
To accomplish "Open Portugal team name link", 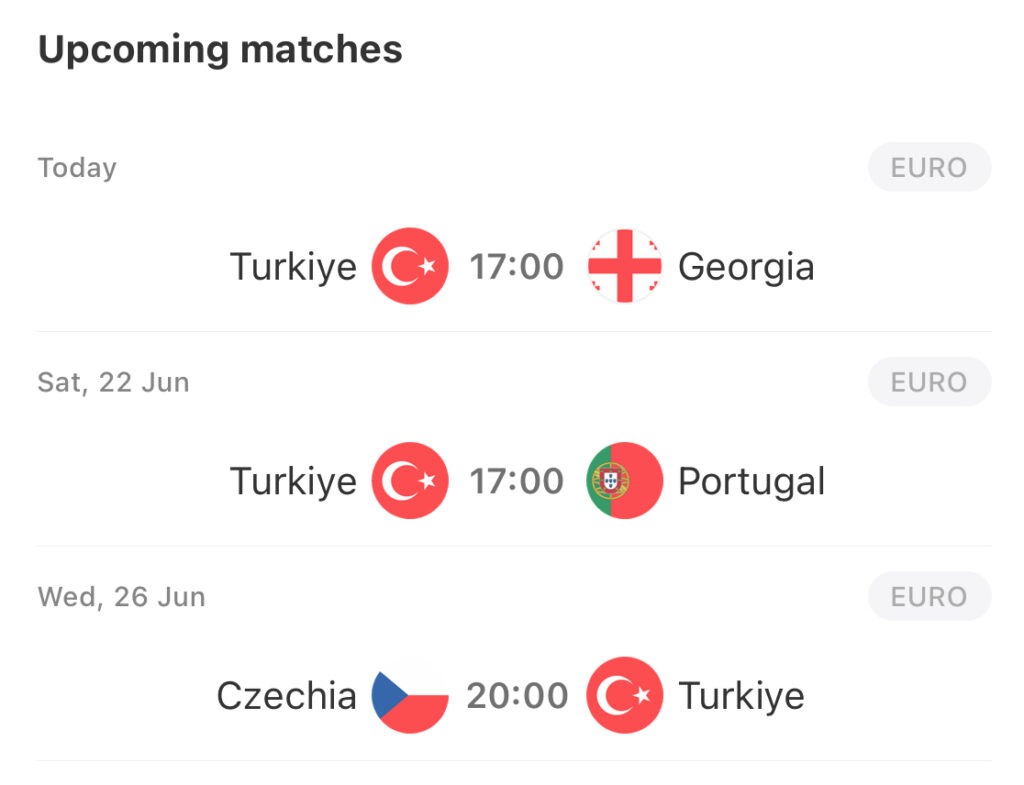I will point(752,483).
